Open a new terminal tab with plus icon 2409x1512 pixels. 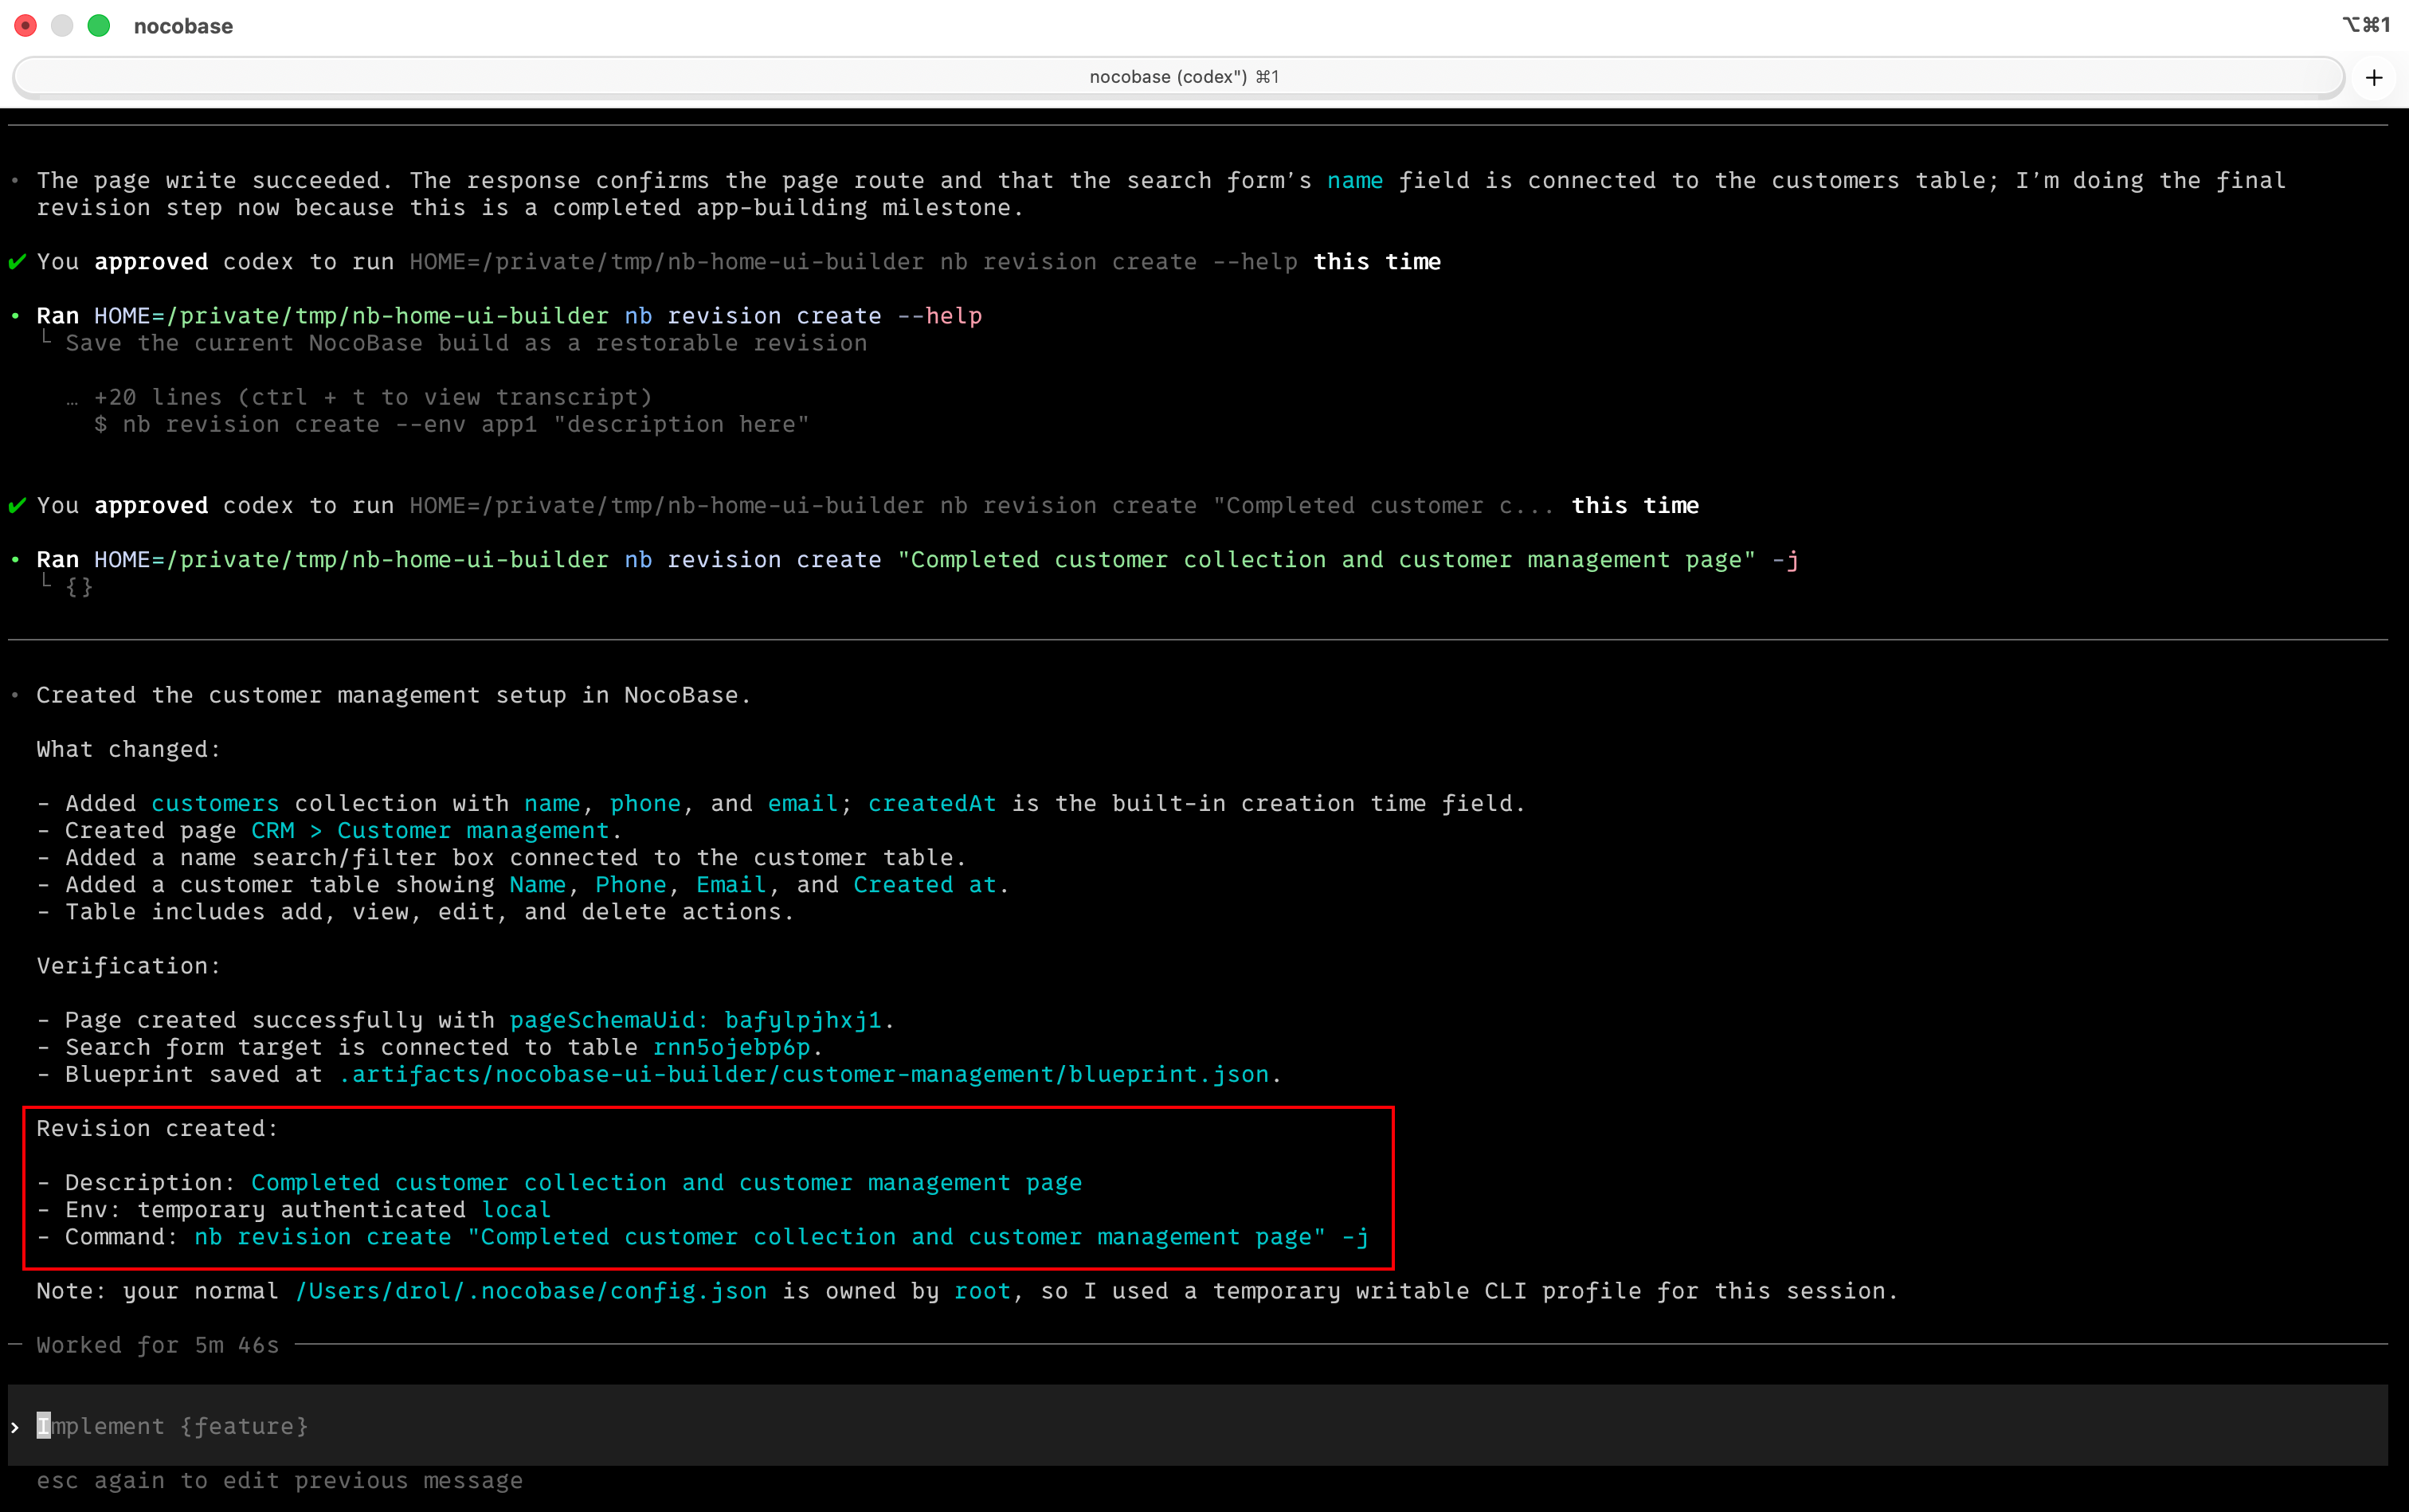pos(2374,78)
